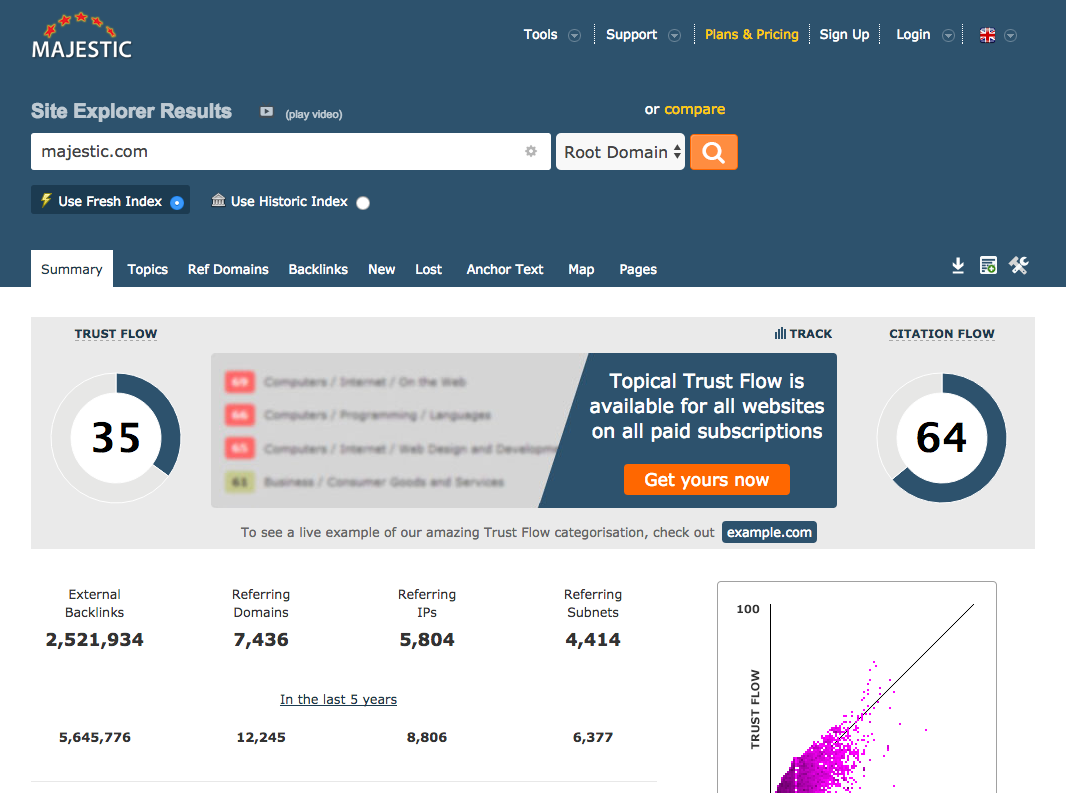Click the Citation Flow 64 gauge
The height and width of the screenshot is (793, 1066).
[942, 437]
